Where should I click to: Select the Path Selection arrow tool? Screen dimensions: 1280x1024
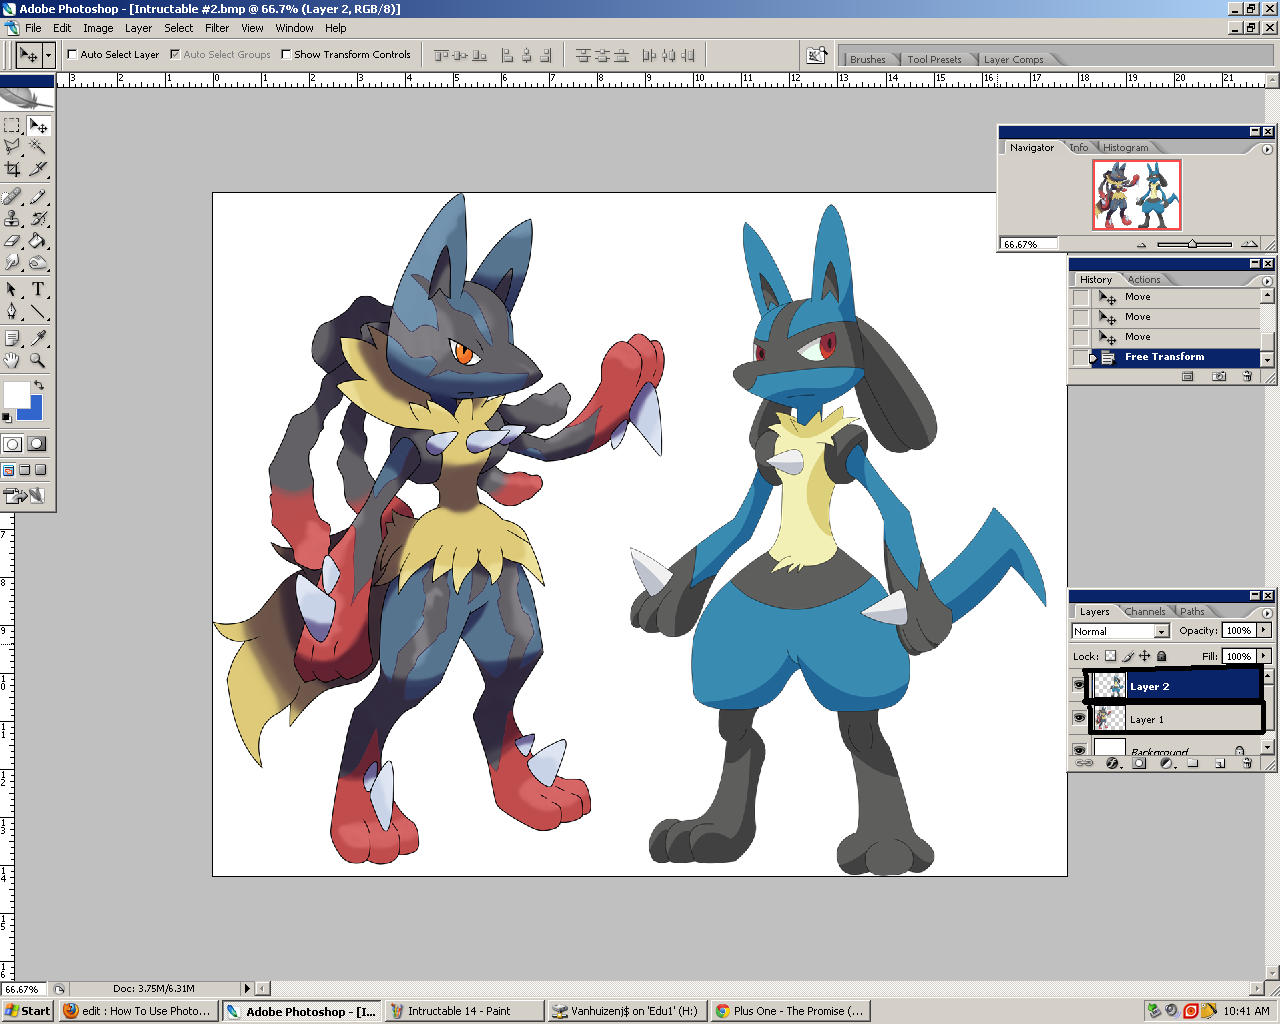point(12,289)
